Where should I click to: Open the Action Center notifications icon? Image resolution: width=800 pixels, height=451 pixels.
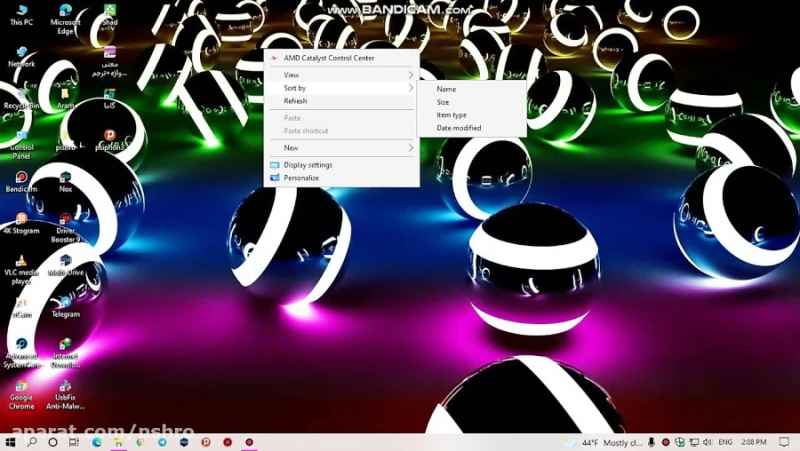tap(784, 442)
